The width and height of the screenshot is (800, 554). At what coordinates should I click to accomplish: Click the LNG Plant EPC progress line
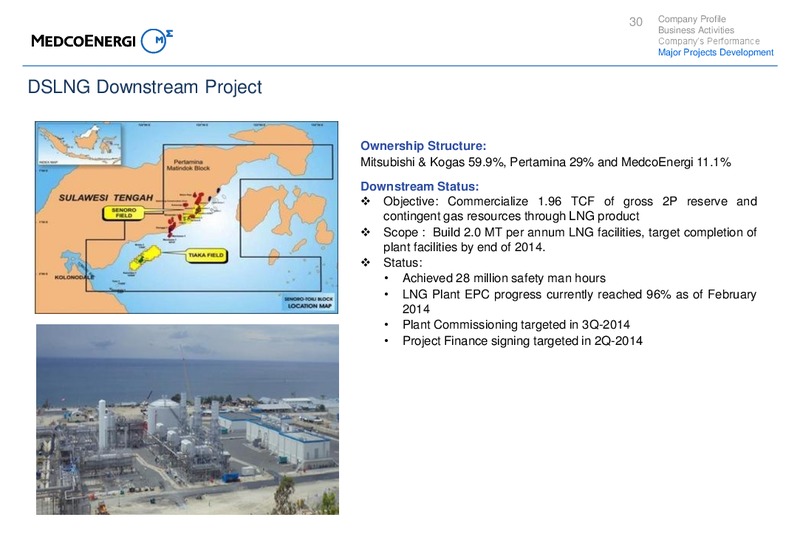(579, 301)
